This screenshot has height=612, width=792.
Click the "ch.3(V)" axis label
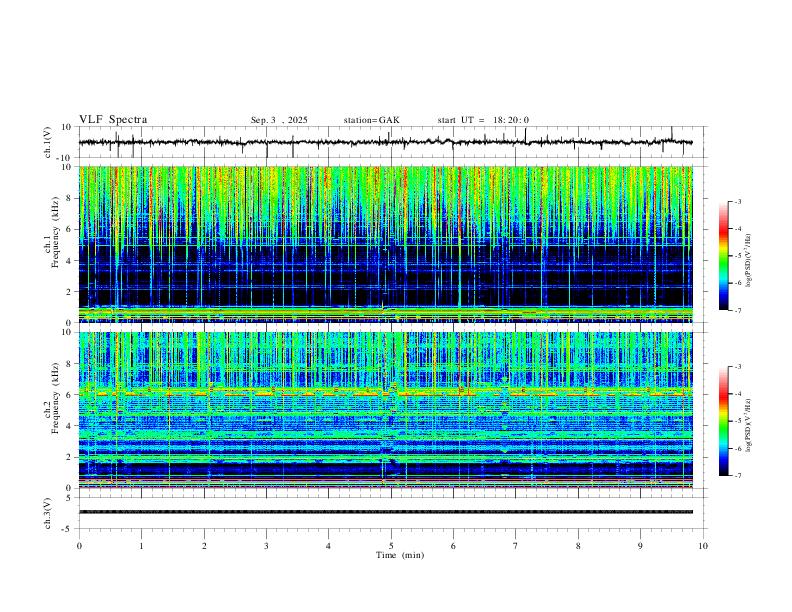pyautogui.click(x=48, y=514)
